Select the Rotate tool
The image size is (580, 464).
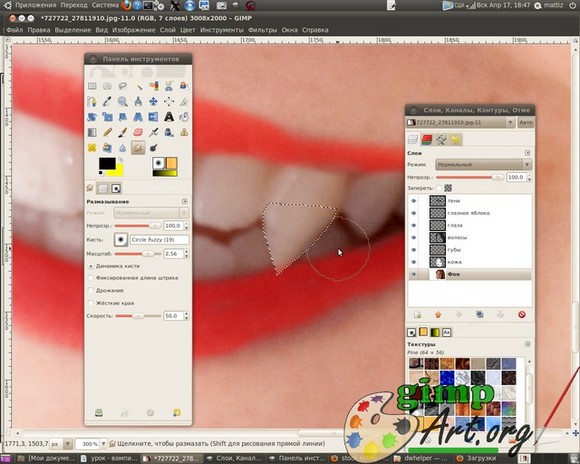[92, 117]
